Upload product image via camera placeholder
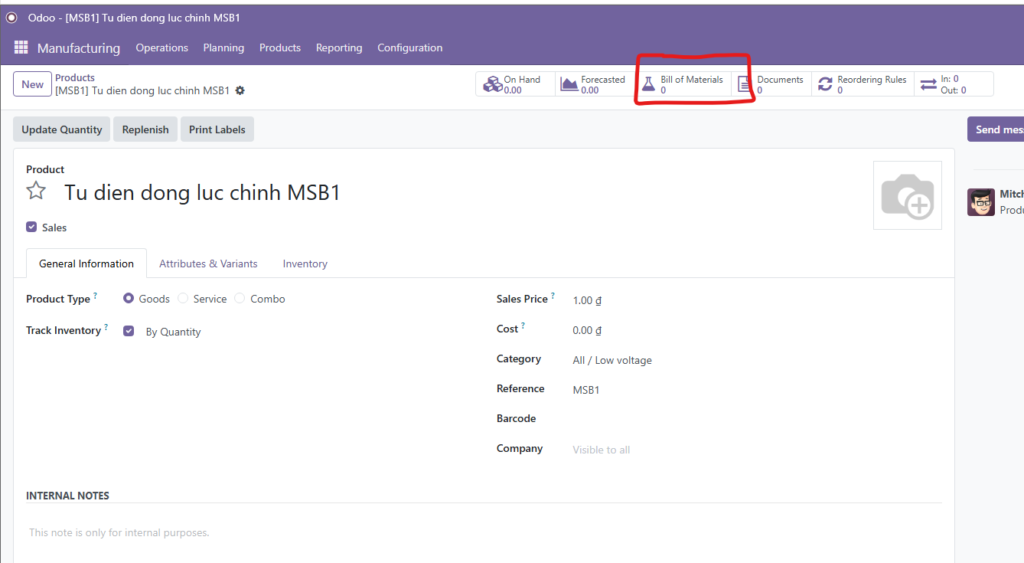 907,196
